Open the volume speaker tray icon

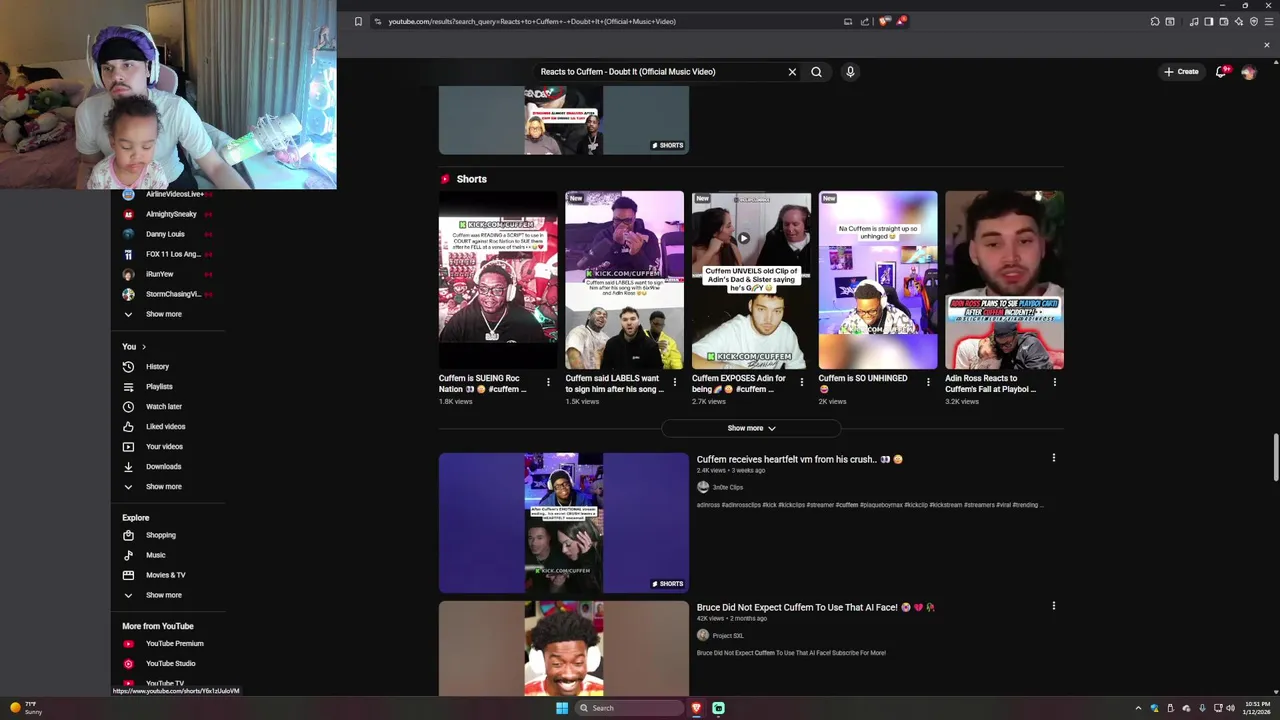[x=1230, y=708]
